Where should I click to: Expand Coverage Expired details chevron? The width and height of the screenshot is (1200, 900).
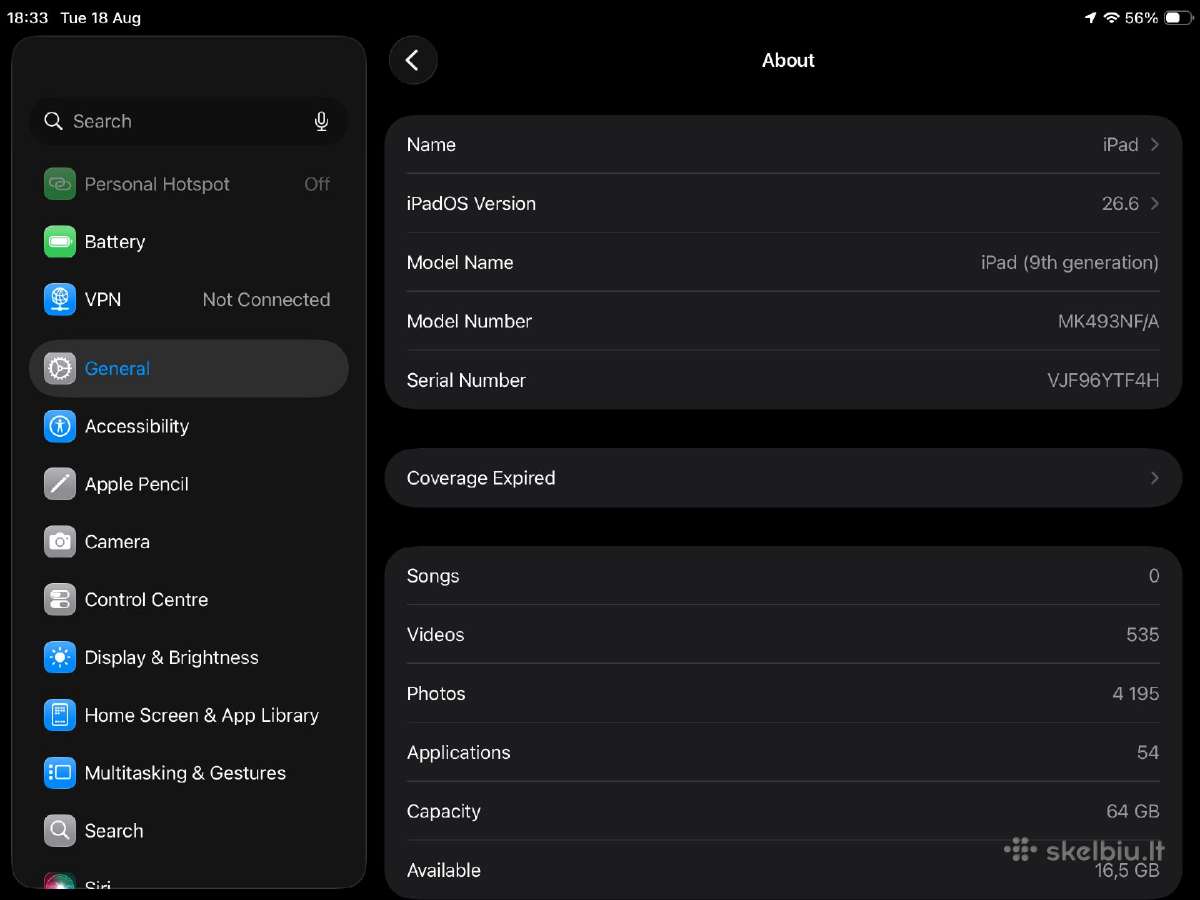1155,478
